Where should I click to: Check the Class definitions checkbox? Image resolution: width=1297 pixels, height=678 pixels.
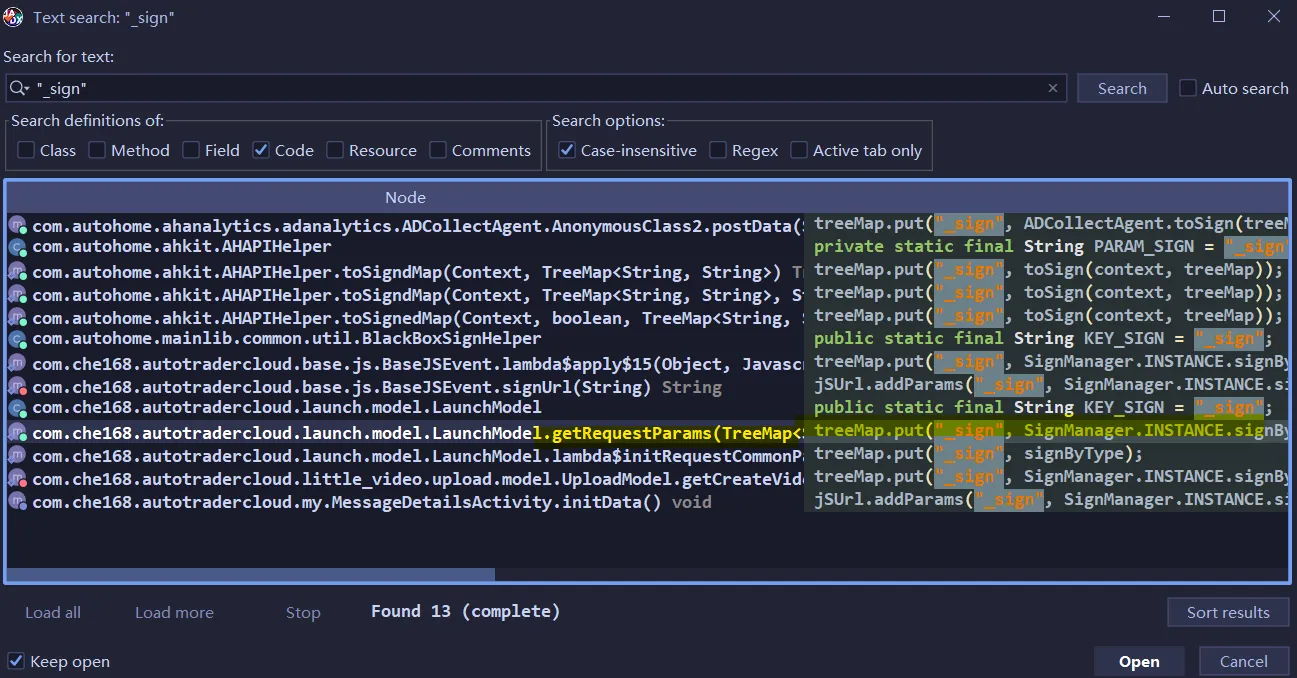pyautogui.click(x=26, y=150)
